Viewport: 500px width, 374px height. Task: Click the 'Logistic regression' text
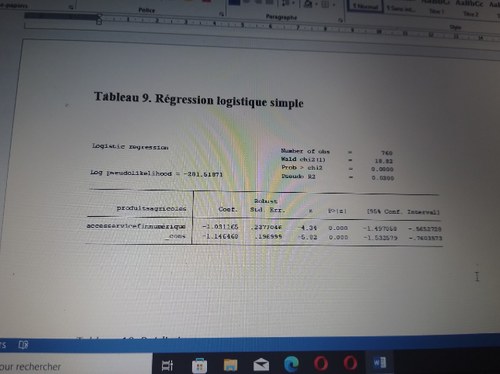[130, 147]
